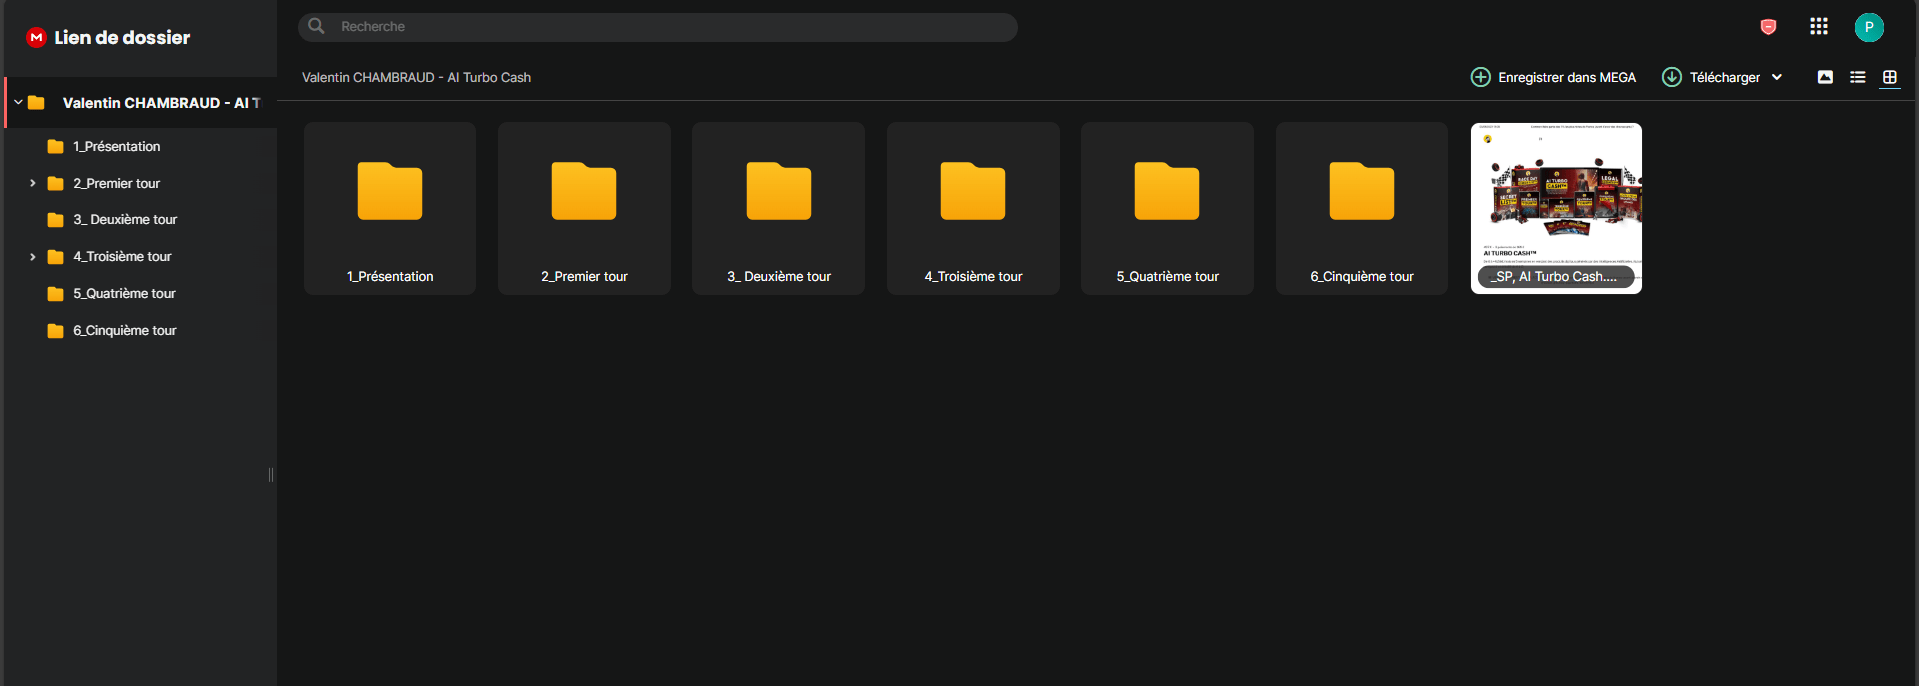Screen dimensions: 1919x686
Task: Click the search magnifier icon
Action: pyautogui.click(x=316, y=26)
